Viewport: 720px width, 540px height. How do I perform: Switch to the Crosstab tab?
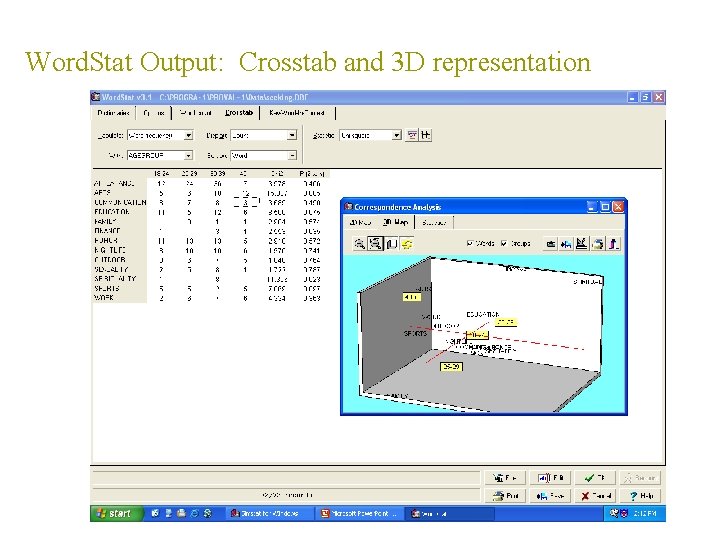[239, 112]
